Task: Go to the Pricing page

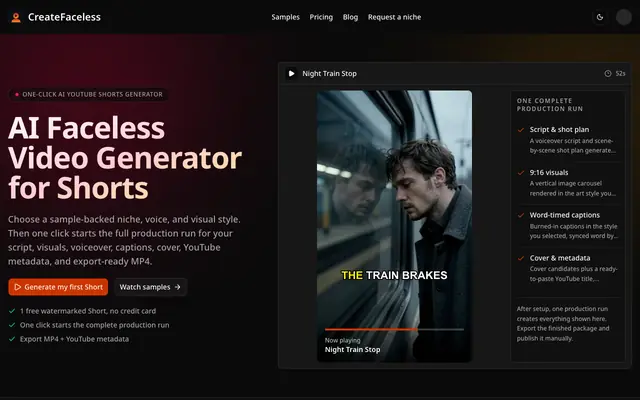Action: click(x=321, y=17)
